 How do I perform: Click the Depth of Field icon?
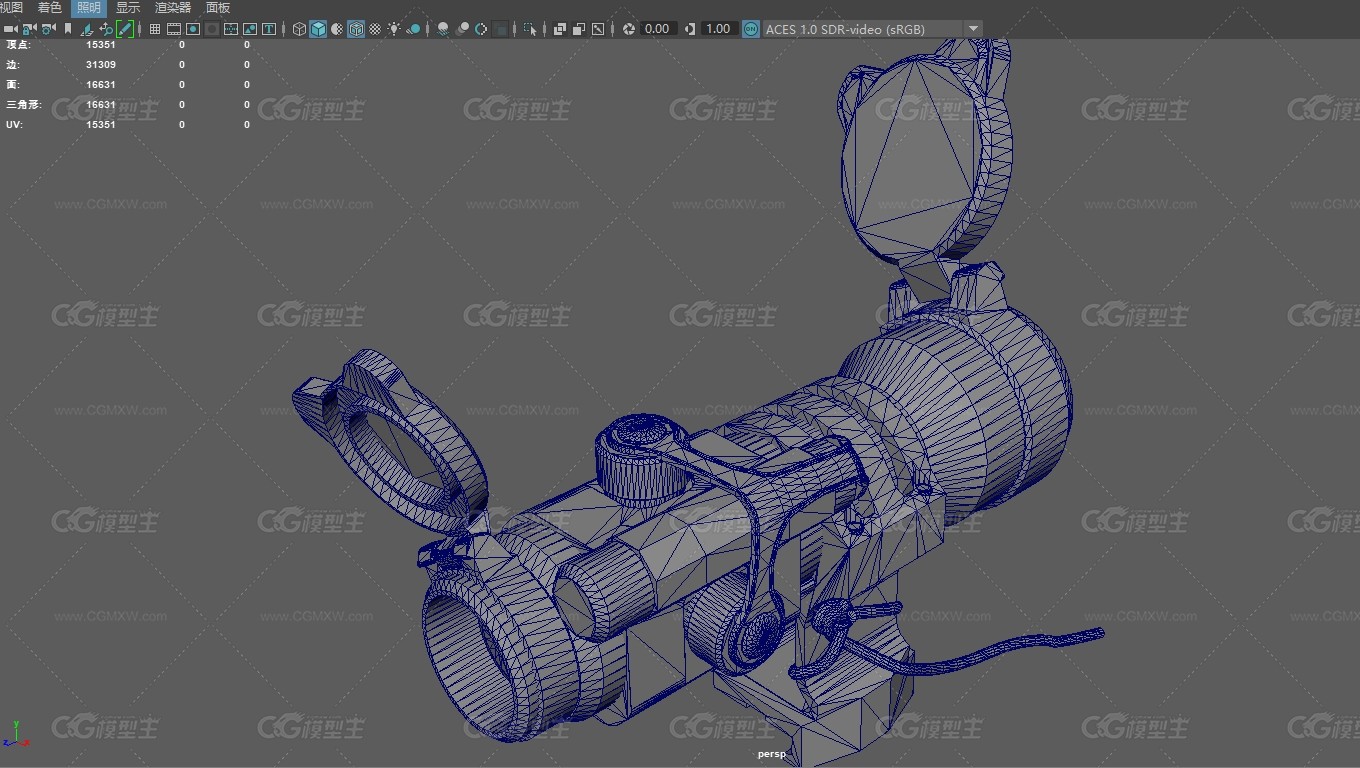(x=500, y=29)
